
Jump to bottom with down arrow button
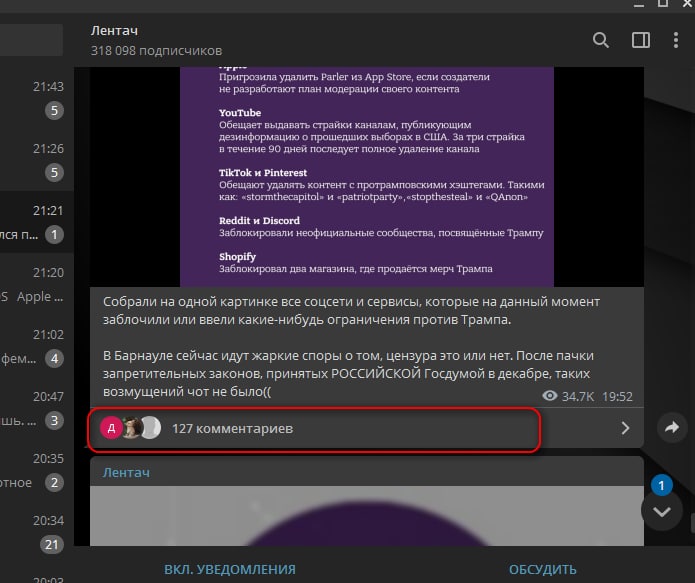661,512
